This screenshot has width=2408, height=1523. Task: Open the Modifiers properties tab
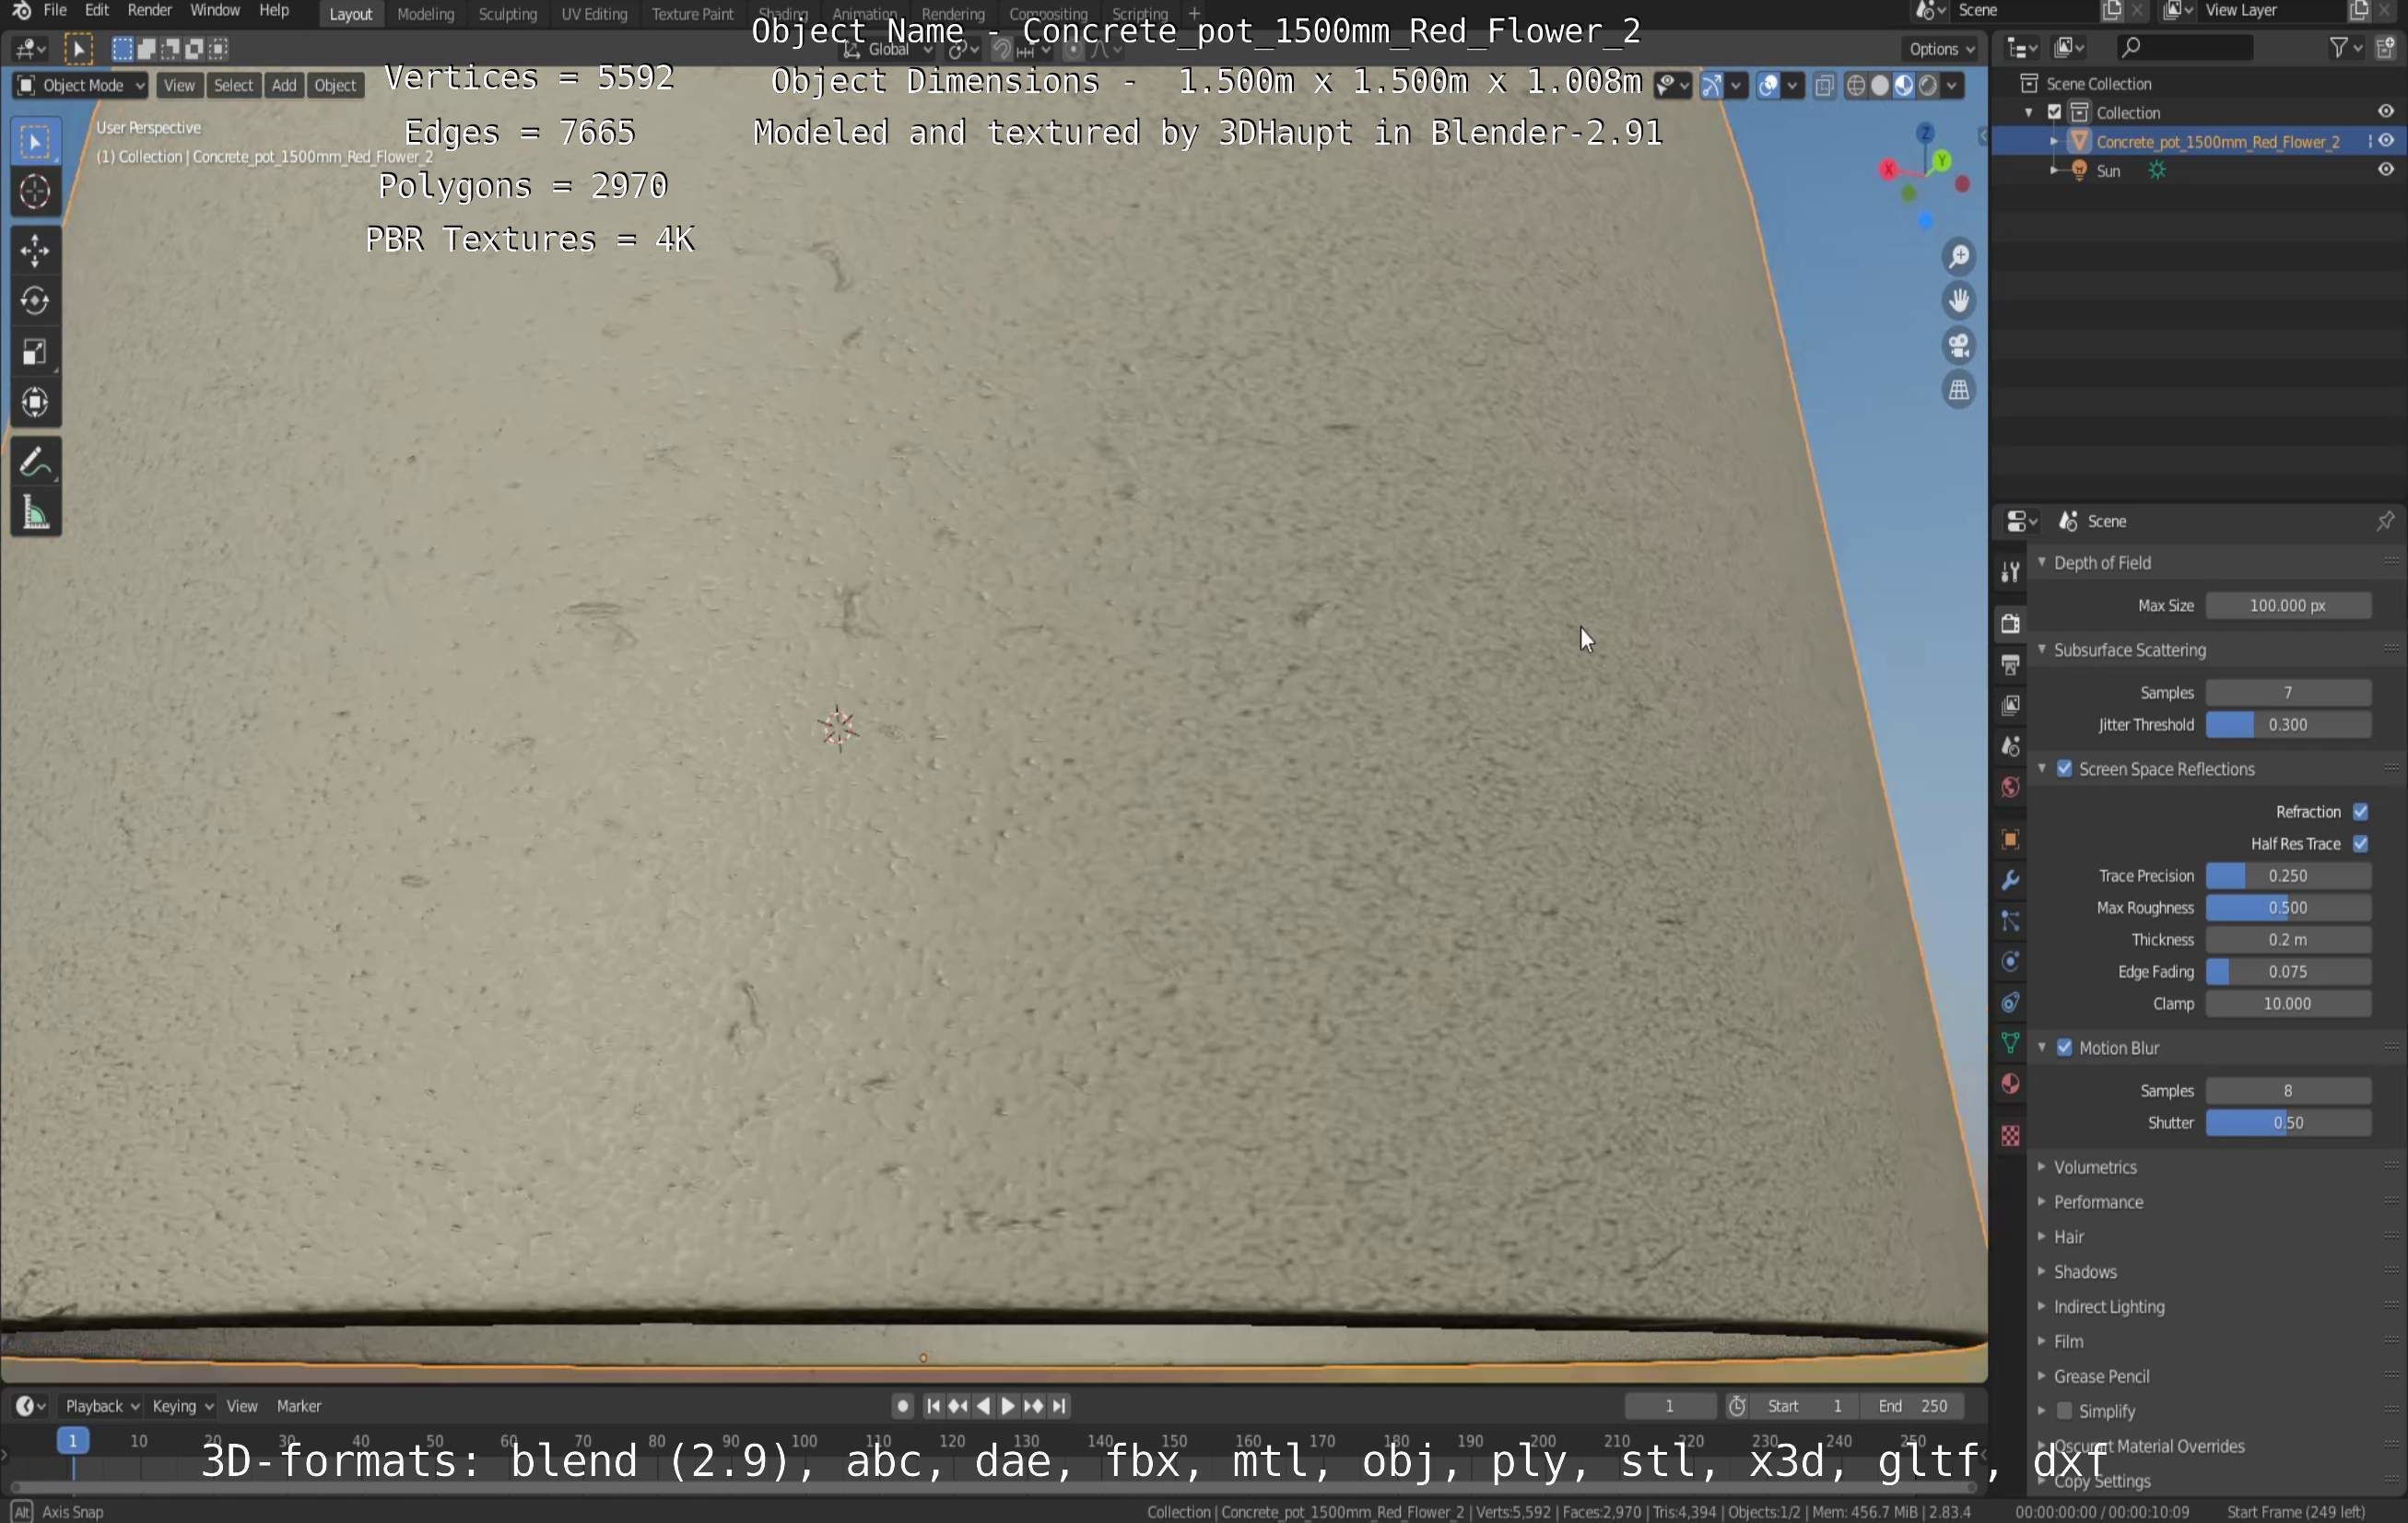pos(2010,880)
